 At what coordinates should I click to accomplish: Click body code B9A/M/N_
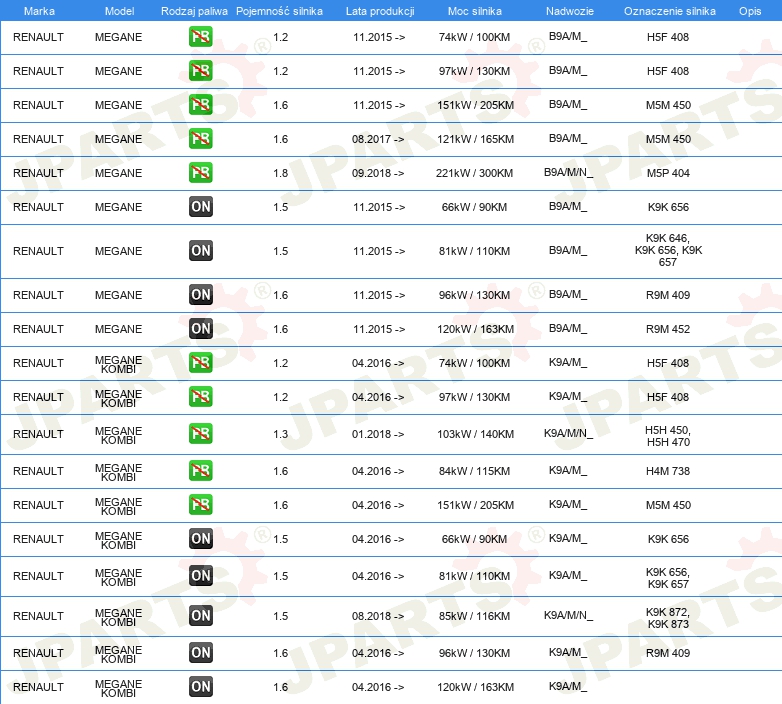[x=568, y=173]
